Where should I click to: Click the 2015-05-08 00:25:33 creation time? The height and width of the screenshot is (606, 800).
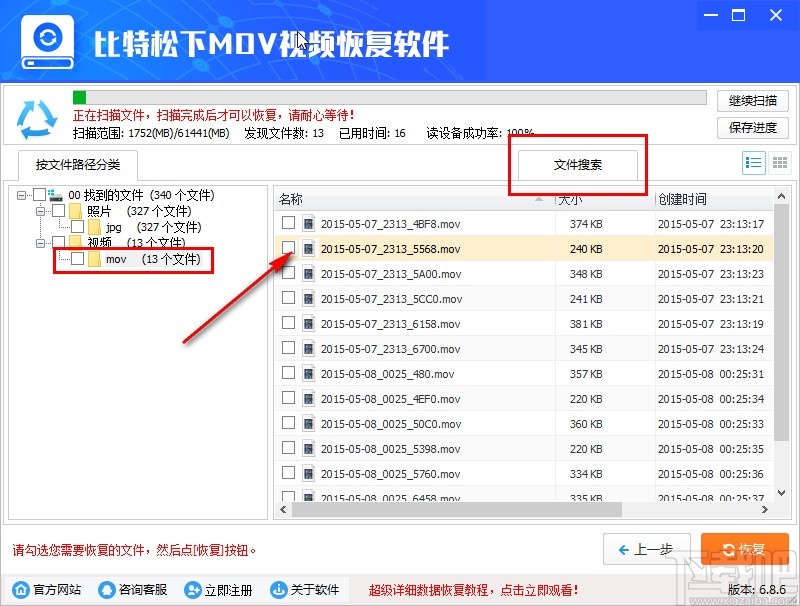tap(711, 424)
